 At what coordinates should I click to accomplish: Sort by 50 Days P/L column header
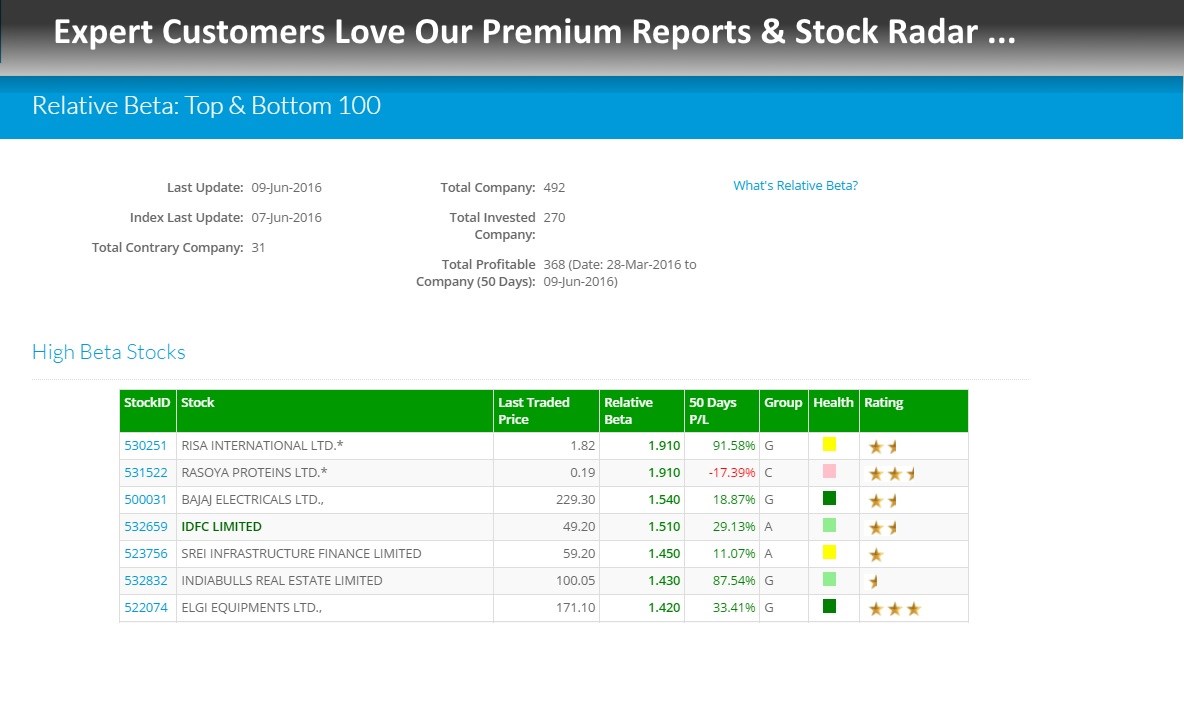[x=712, y=411]
